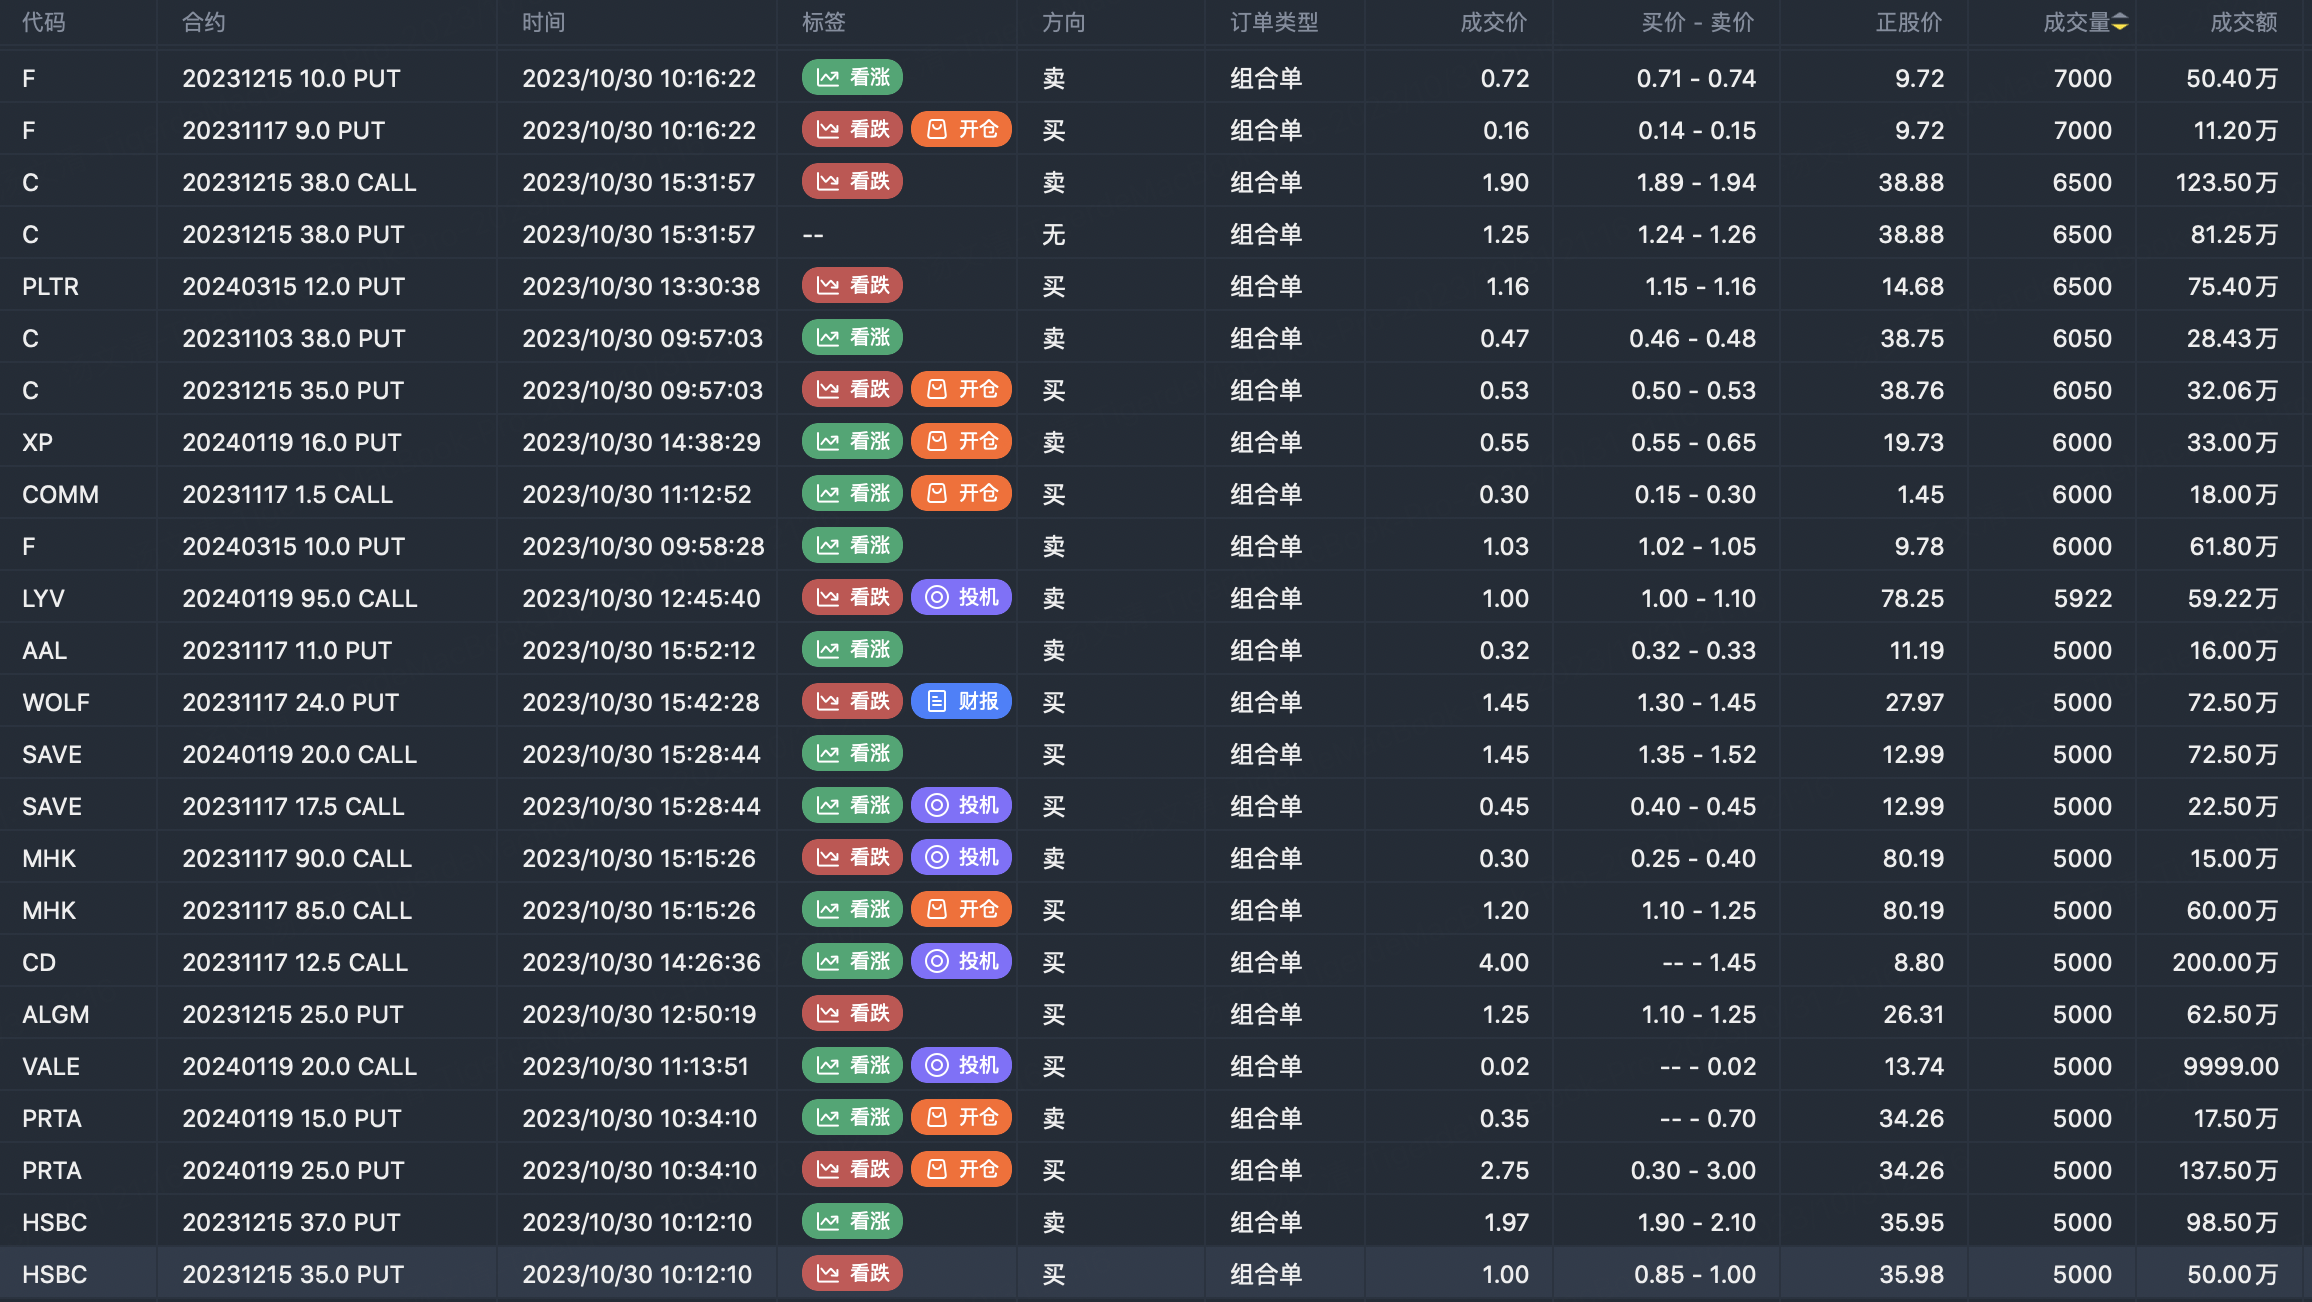Click the 正股价 column header
Viewport: 2312px width, 1302px height.
coord(1909,22)
